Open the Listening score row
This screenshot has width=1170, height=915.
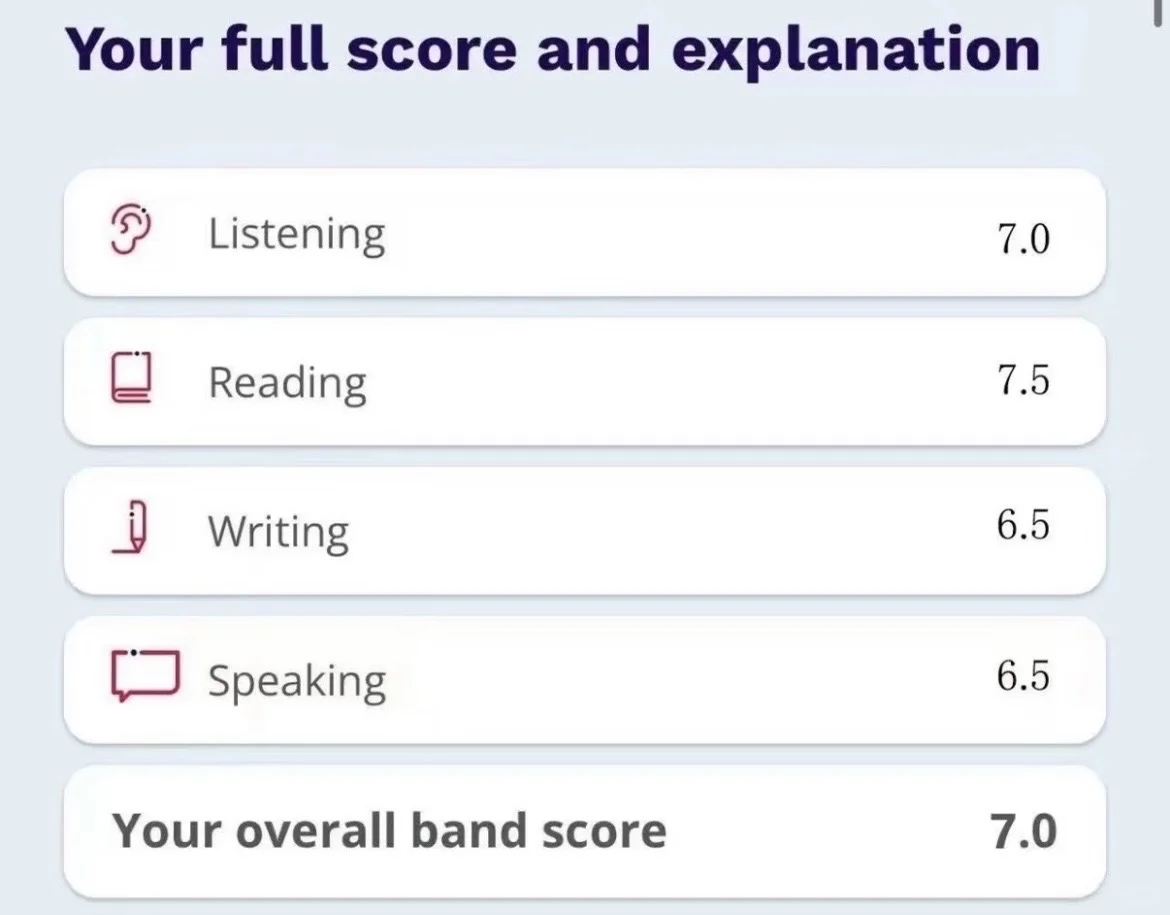(584, 232)
